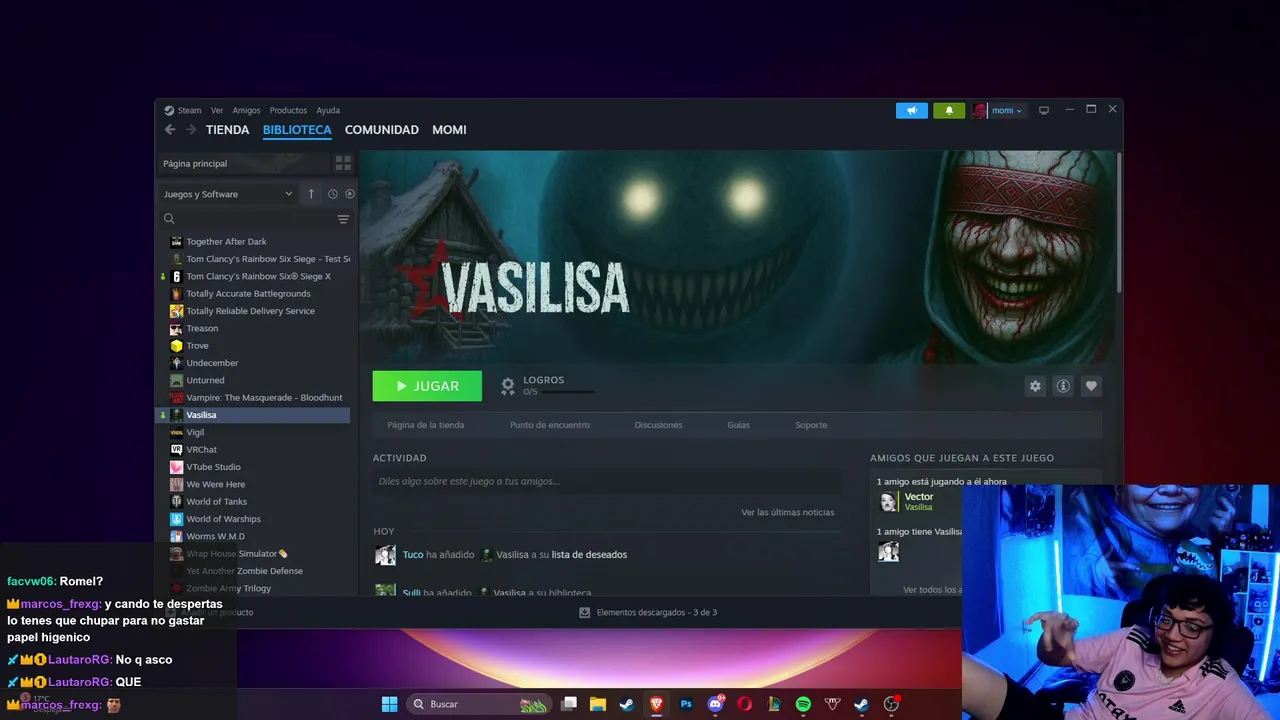Go to the TIENDA tab
The height and width of the screenshot is (720, 1280).
click(227, 130)
